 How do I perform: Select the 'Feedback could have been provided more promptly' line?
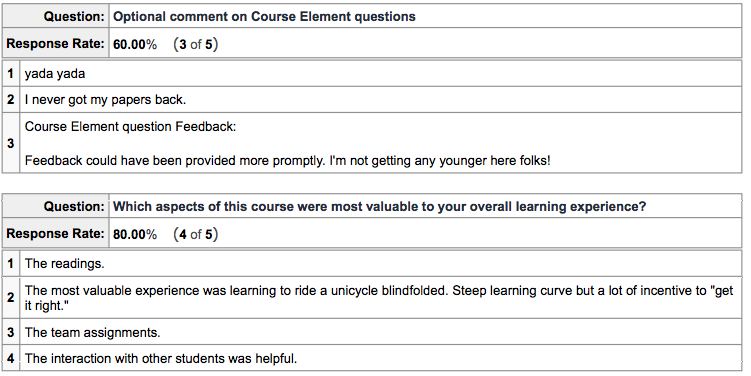coord(287,160)
